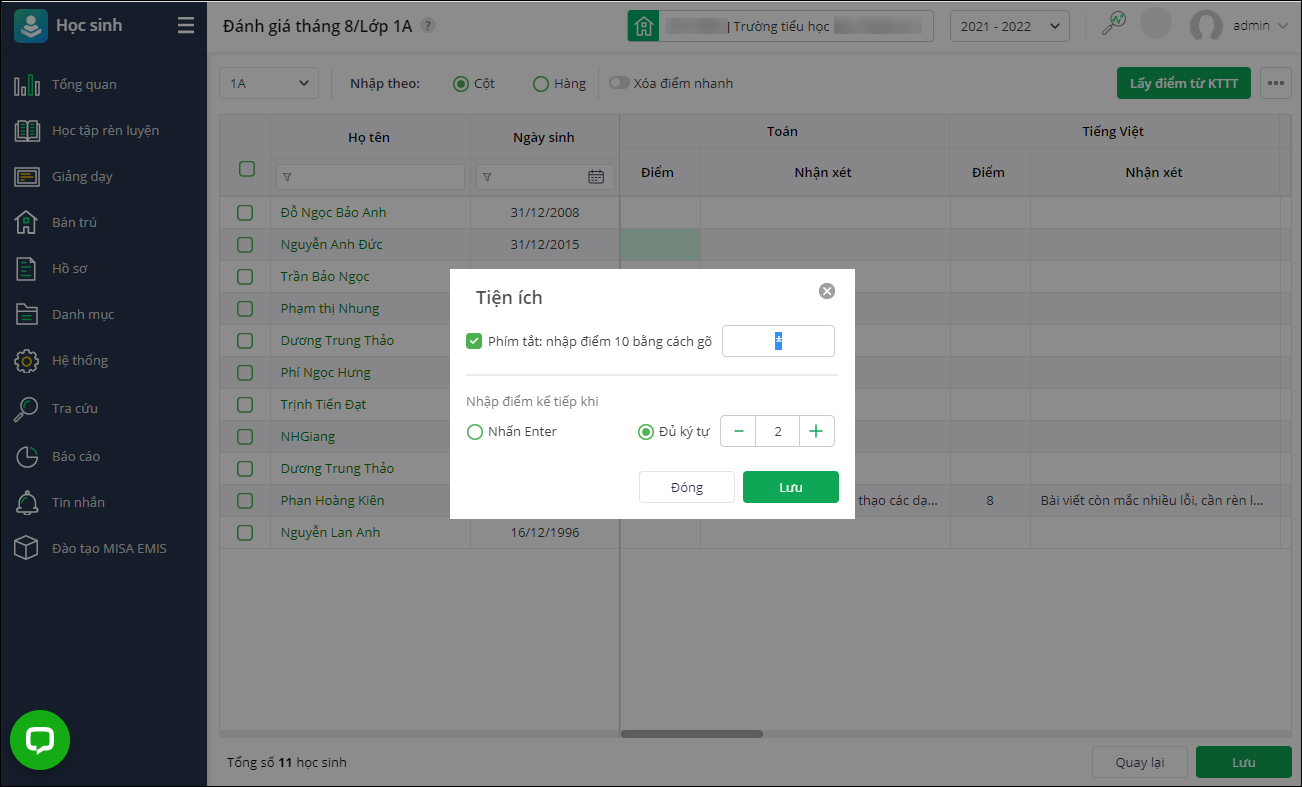Image resolution: width=1302 pixels, height=787 pixels.
Task: Close the Tiện ích dialog with X
Action: (827, 291)
